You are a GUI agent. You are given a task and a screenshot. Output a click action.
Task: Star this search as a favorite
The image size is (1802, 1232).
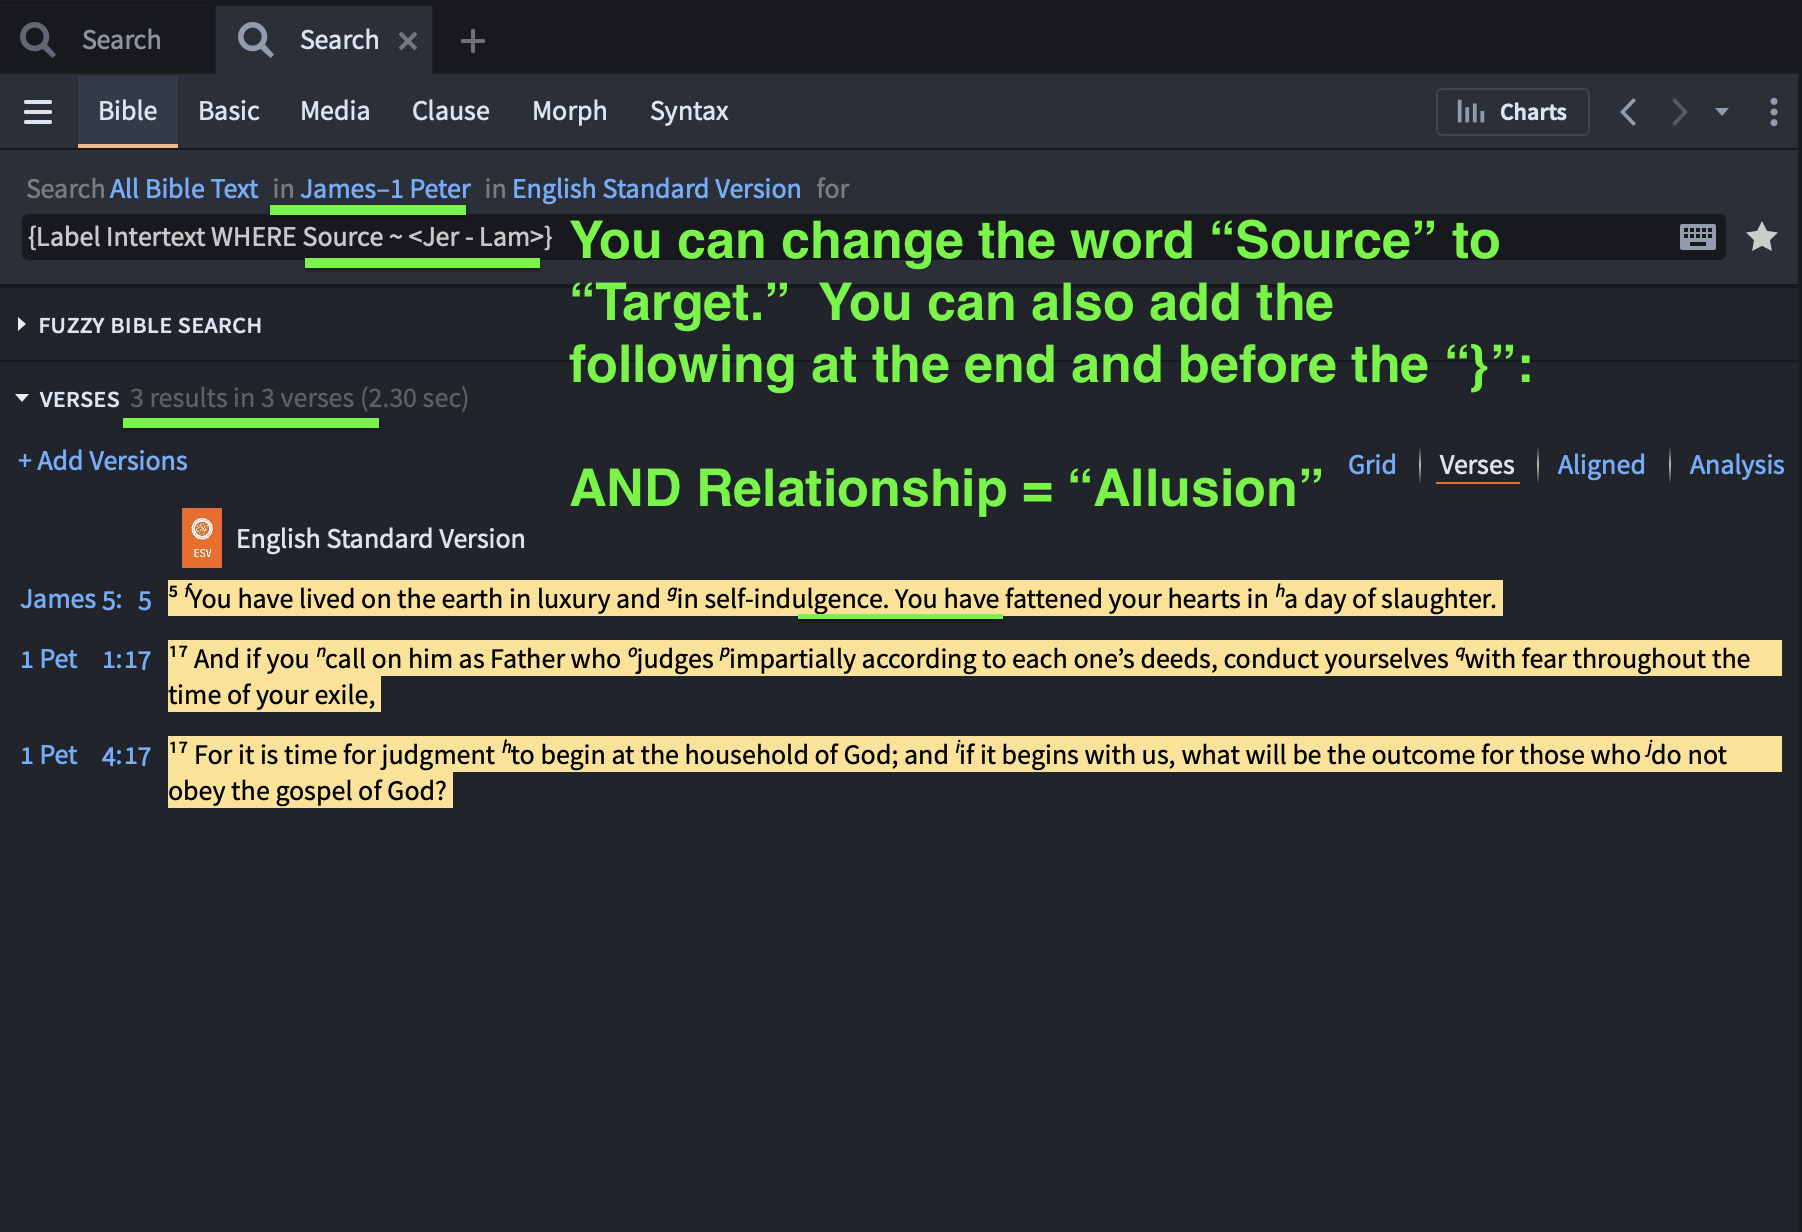coord(1762,237)
